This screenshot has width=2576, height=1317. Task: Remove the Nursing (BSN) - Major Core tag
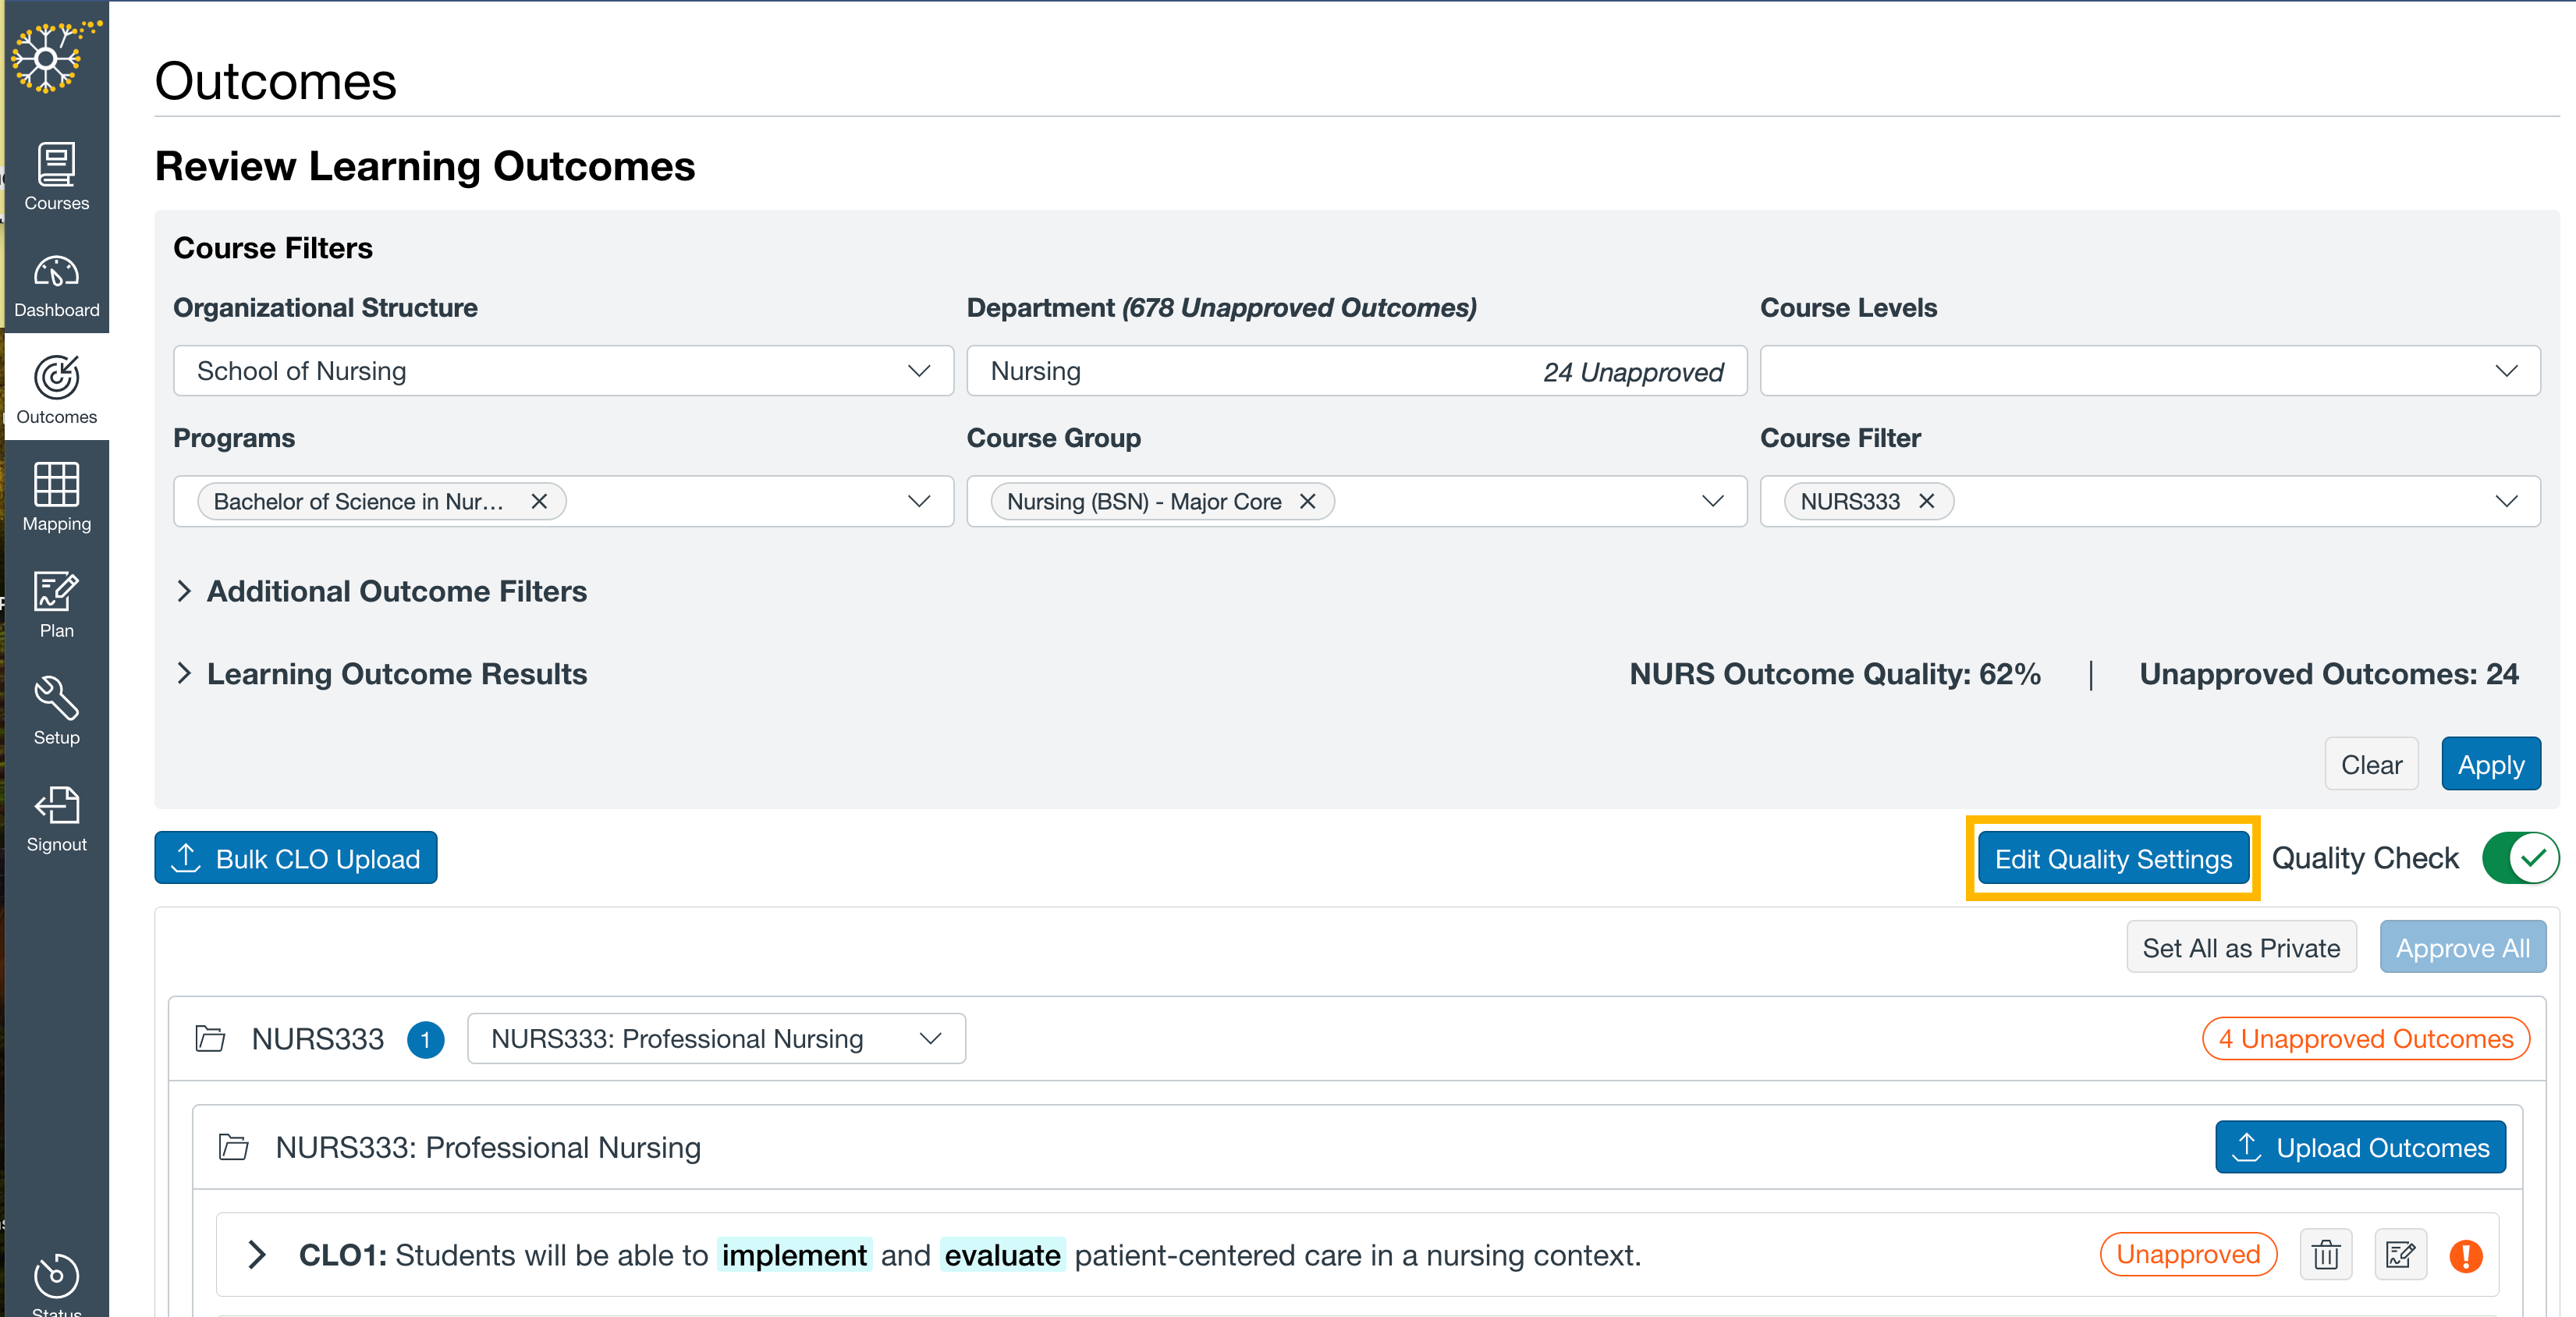[x=1307, y=501]
